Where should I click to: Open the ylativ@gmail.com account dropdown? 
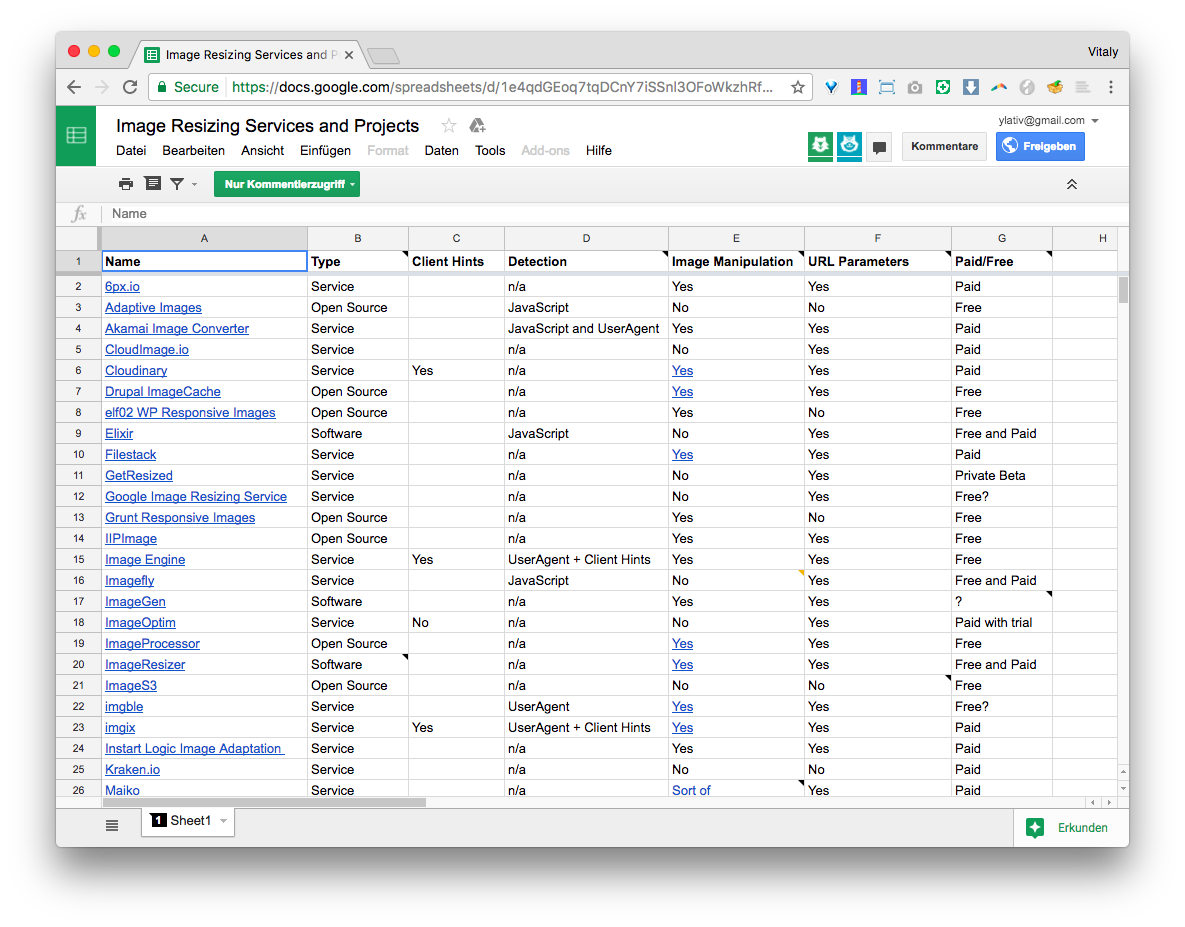point(1095,121)
